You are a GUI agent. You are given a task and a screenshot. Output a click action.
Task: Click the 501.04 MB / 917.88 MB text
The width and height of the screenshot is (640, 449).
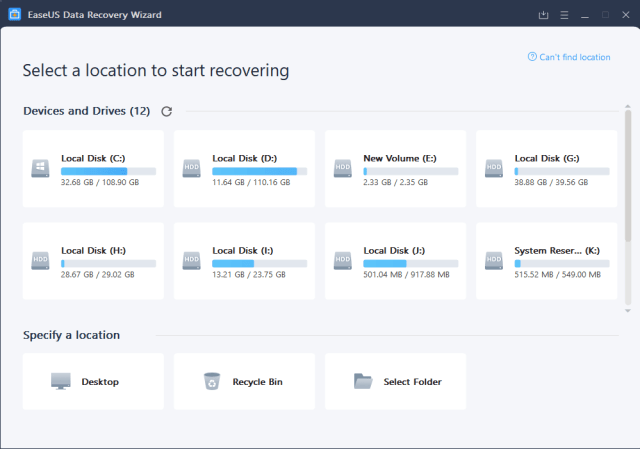click(x=407, y=275)
